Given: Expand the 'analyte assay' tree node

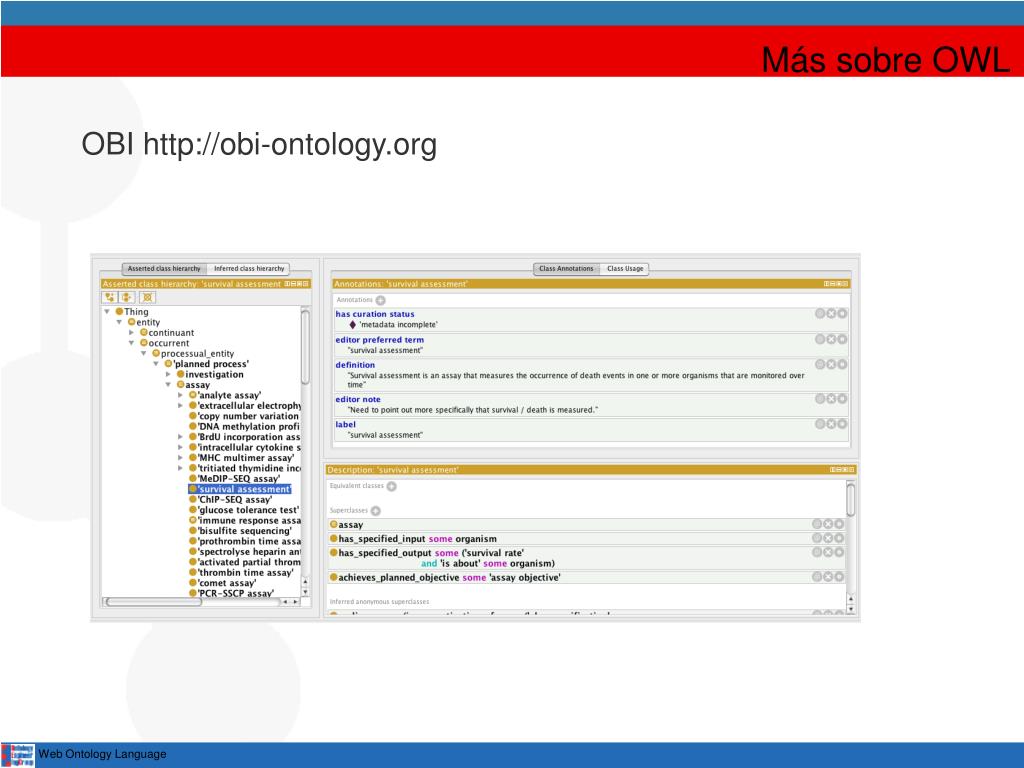Looking at the screenshot, I should tap(181, 396).
